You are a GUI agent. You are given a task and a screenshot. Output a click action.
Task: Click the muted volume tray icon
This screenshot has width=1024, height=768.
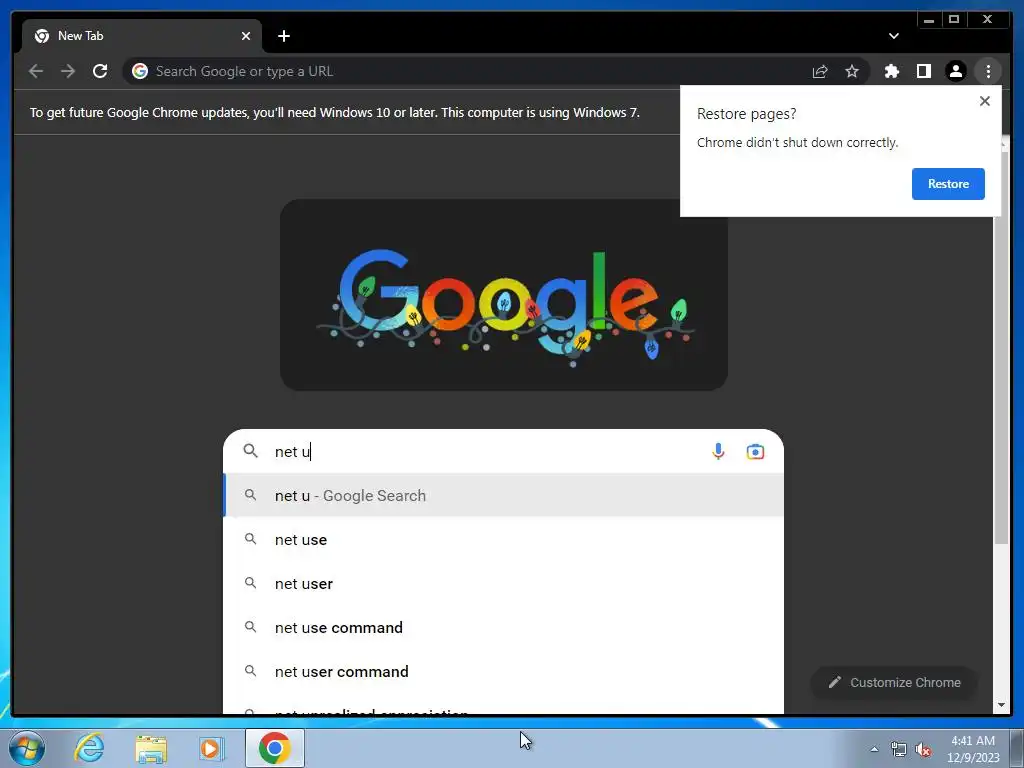pyautogui.click(x=923, y=749)
